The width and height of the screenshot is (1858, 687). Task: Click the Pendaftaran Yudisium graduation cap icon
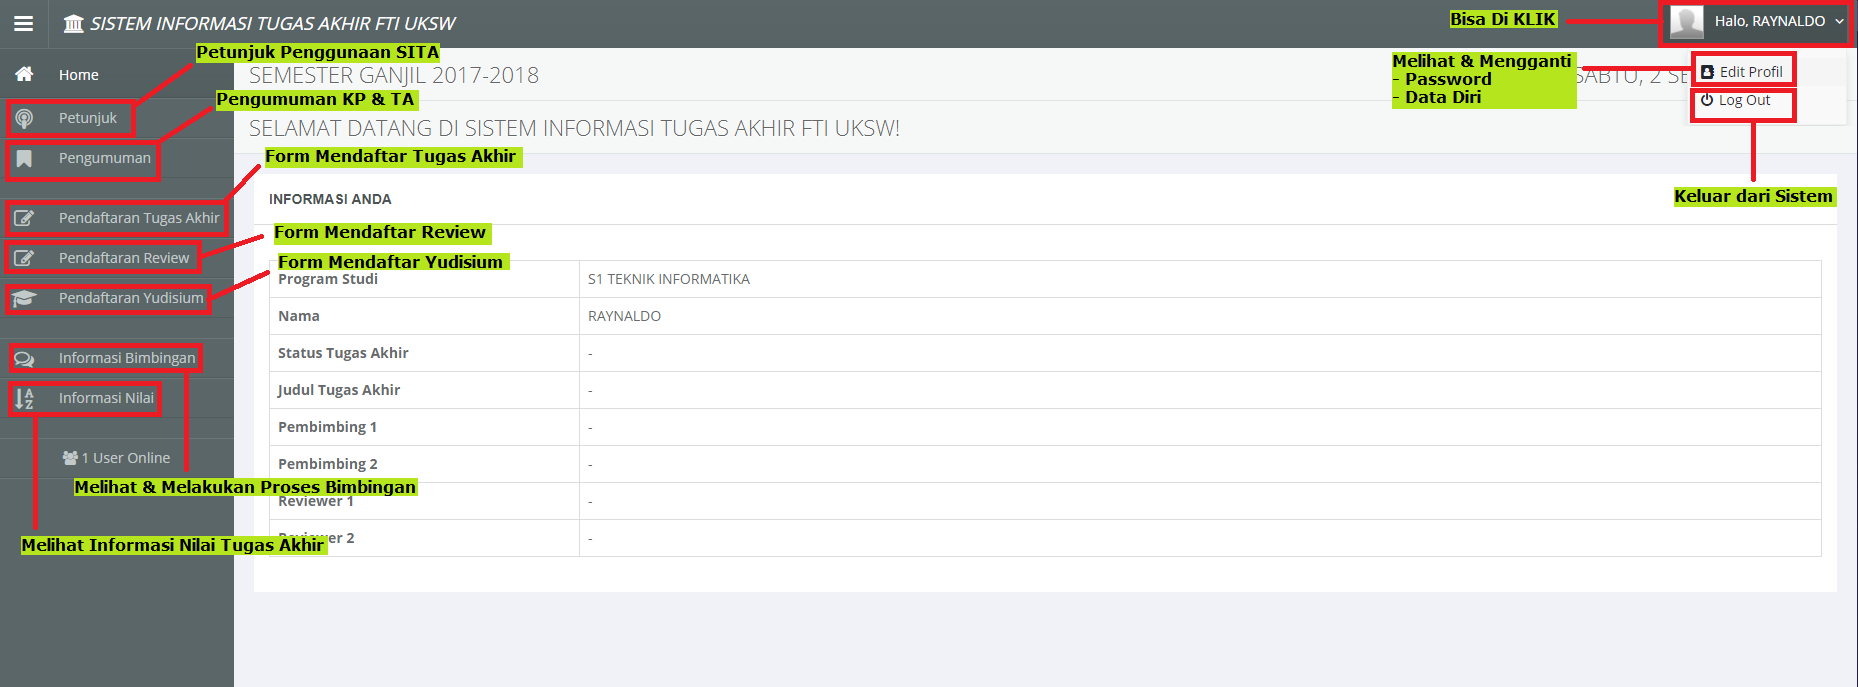[24, 298]
